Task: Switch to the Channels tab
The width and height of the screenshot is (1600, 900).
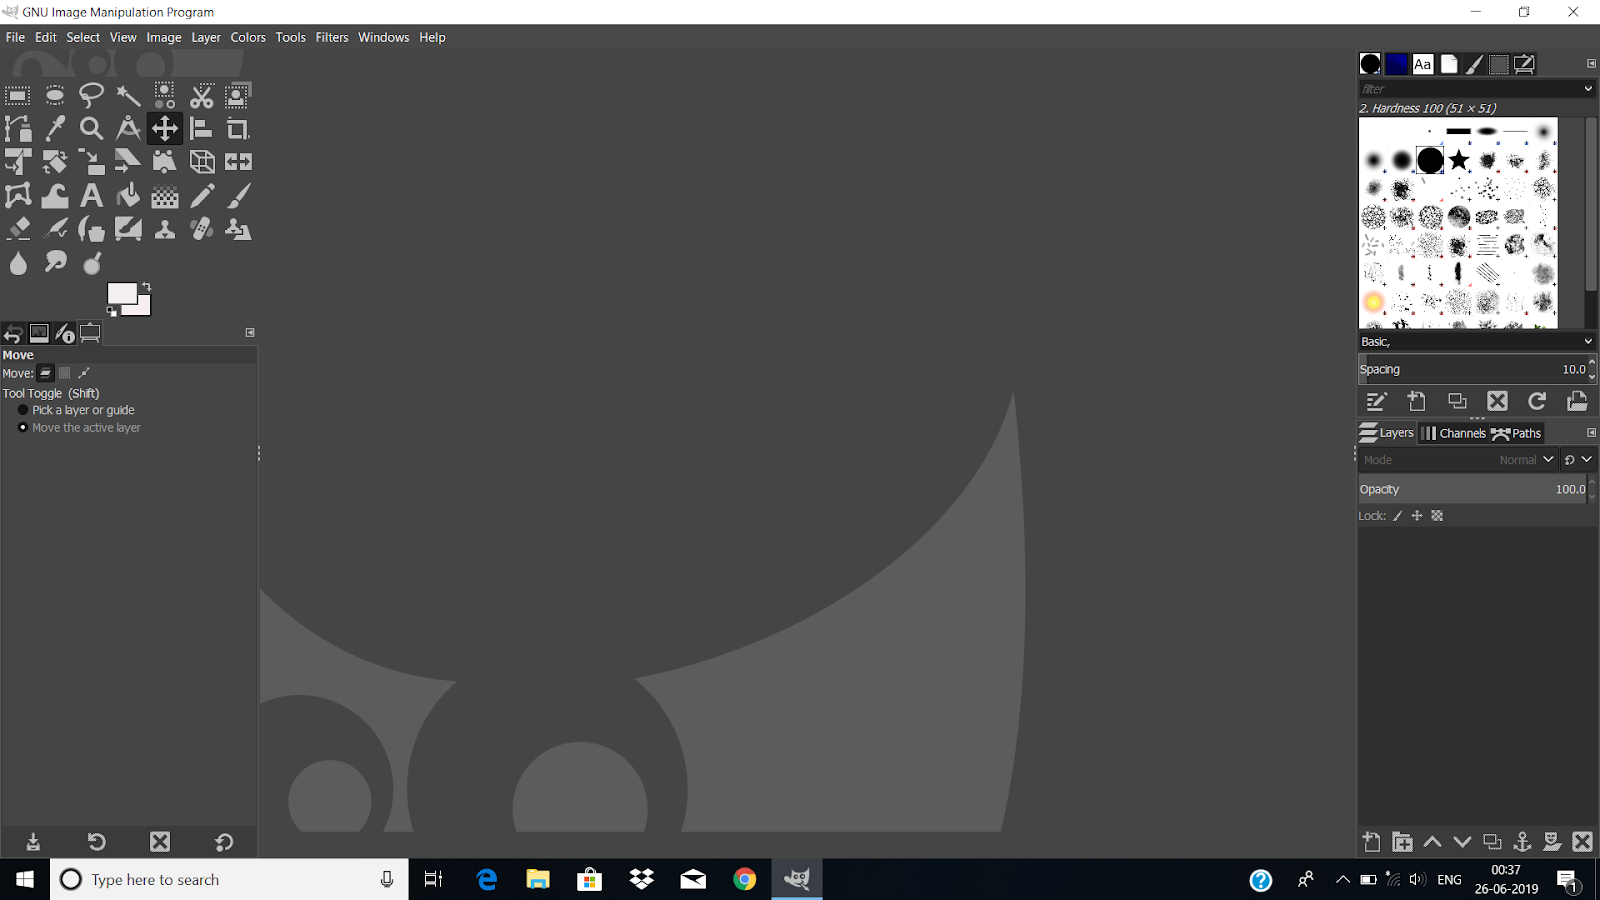Action: pyautogui.click(x=1454, y=433)
